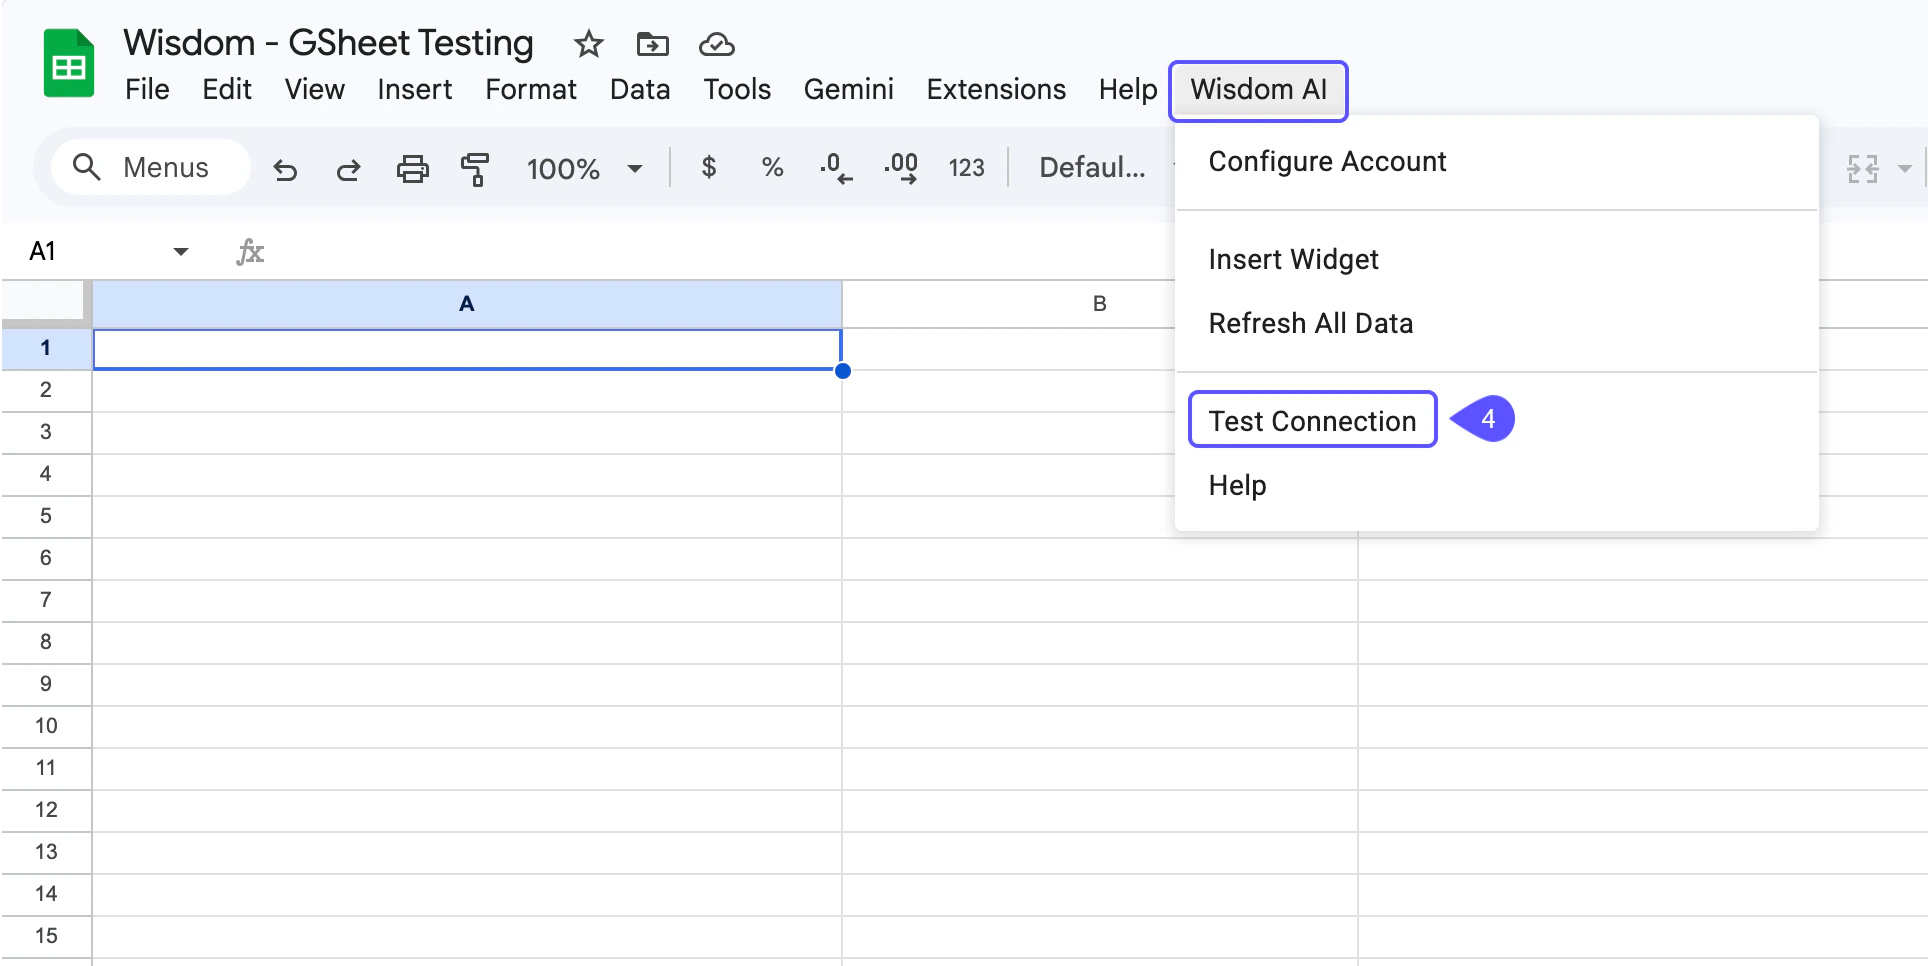Open the Tools menu
This screenshot has height=966, width=1928.
click(737, 89)
